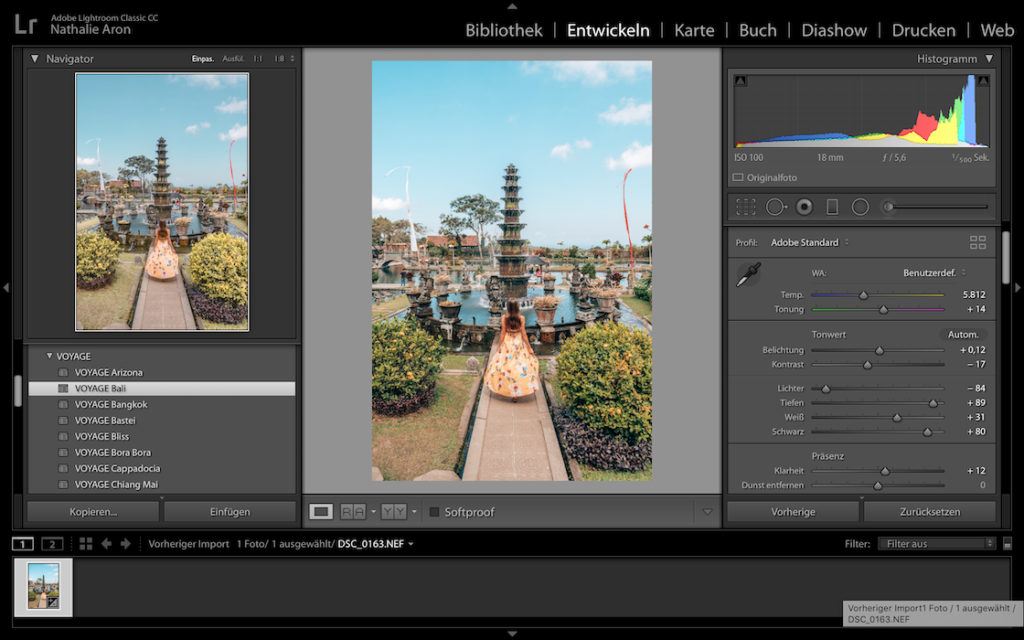The width and height of the screenshot is (1024, 640).
Task: Select the Graduated Filter tool
Action: 832,207
